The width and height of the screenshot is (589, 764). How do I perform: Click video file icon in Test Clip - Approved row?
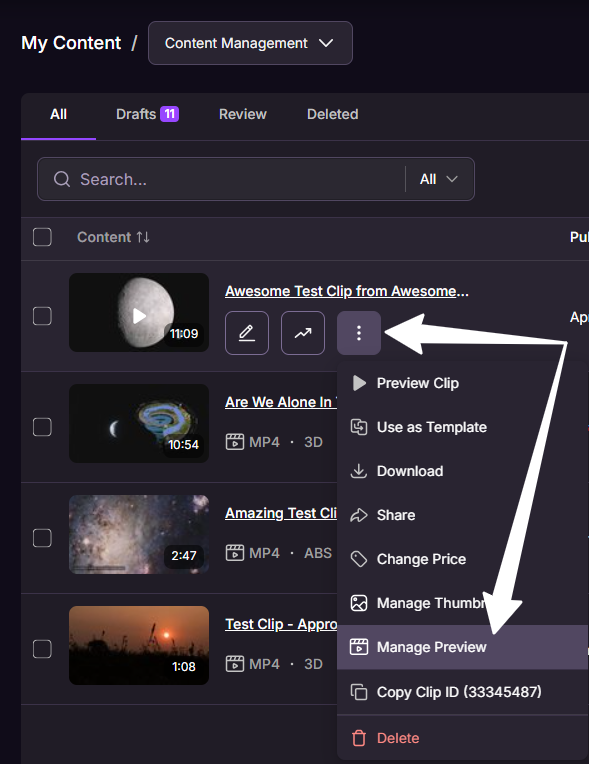(x=235, y=664)
